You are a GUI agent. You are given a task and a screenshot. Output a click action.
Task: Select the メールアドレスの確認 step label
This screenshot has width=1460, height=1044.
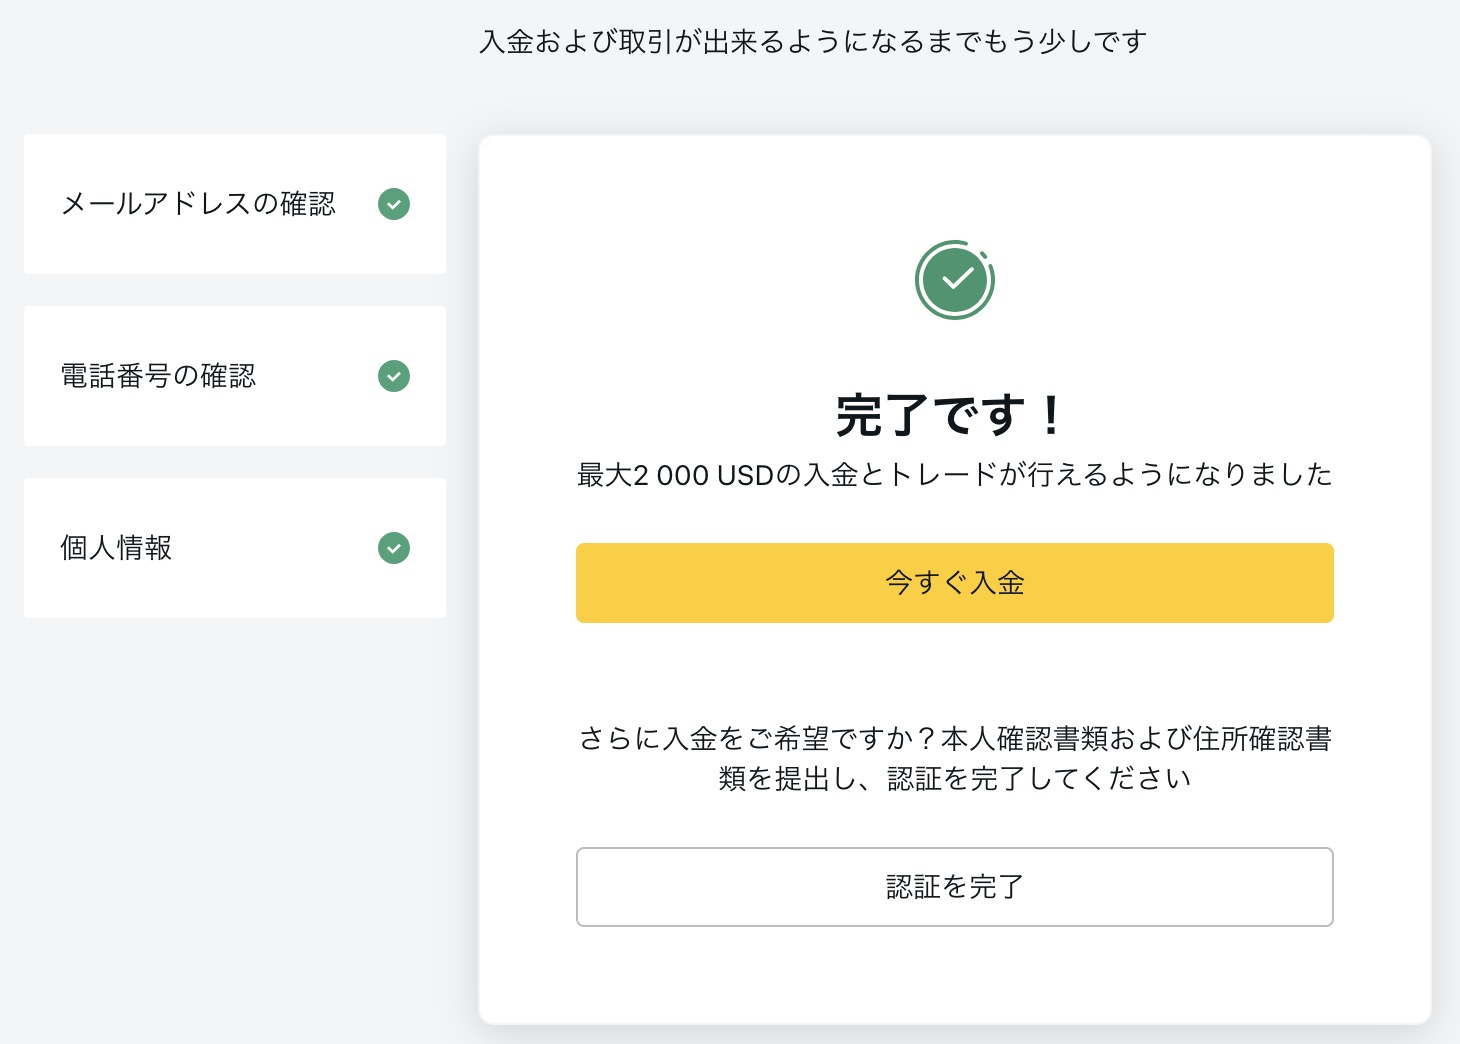(198, 204)
